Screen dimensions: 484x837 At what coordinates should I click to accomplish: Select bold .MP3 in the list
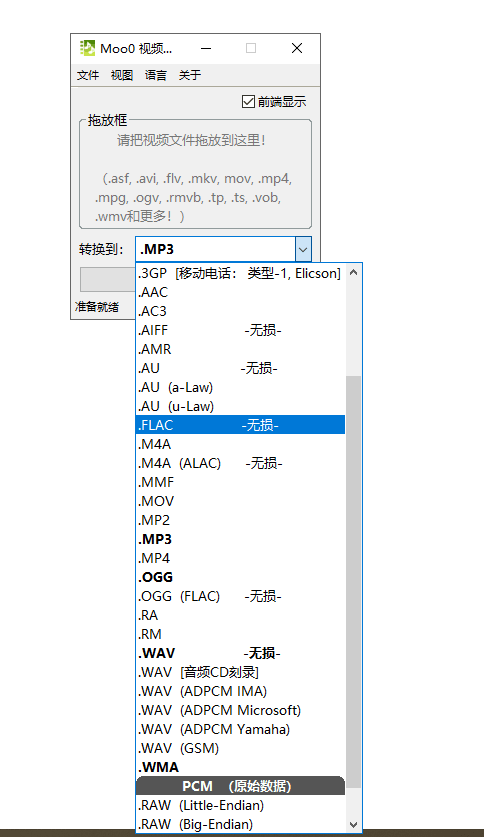point(241,539)
